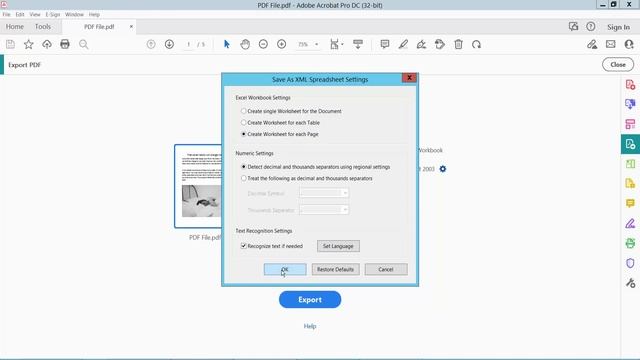The image size is (640, 360).
Task: Zoom out with the minus icon
Action: pos(263,44)
